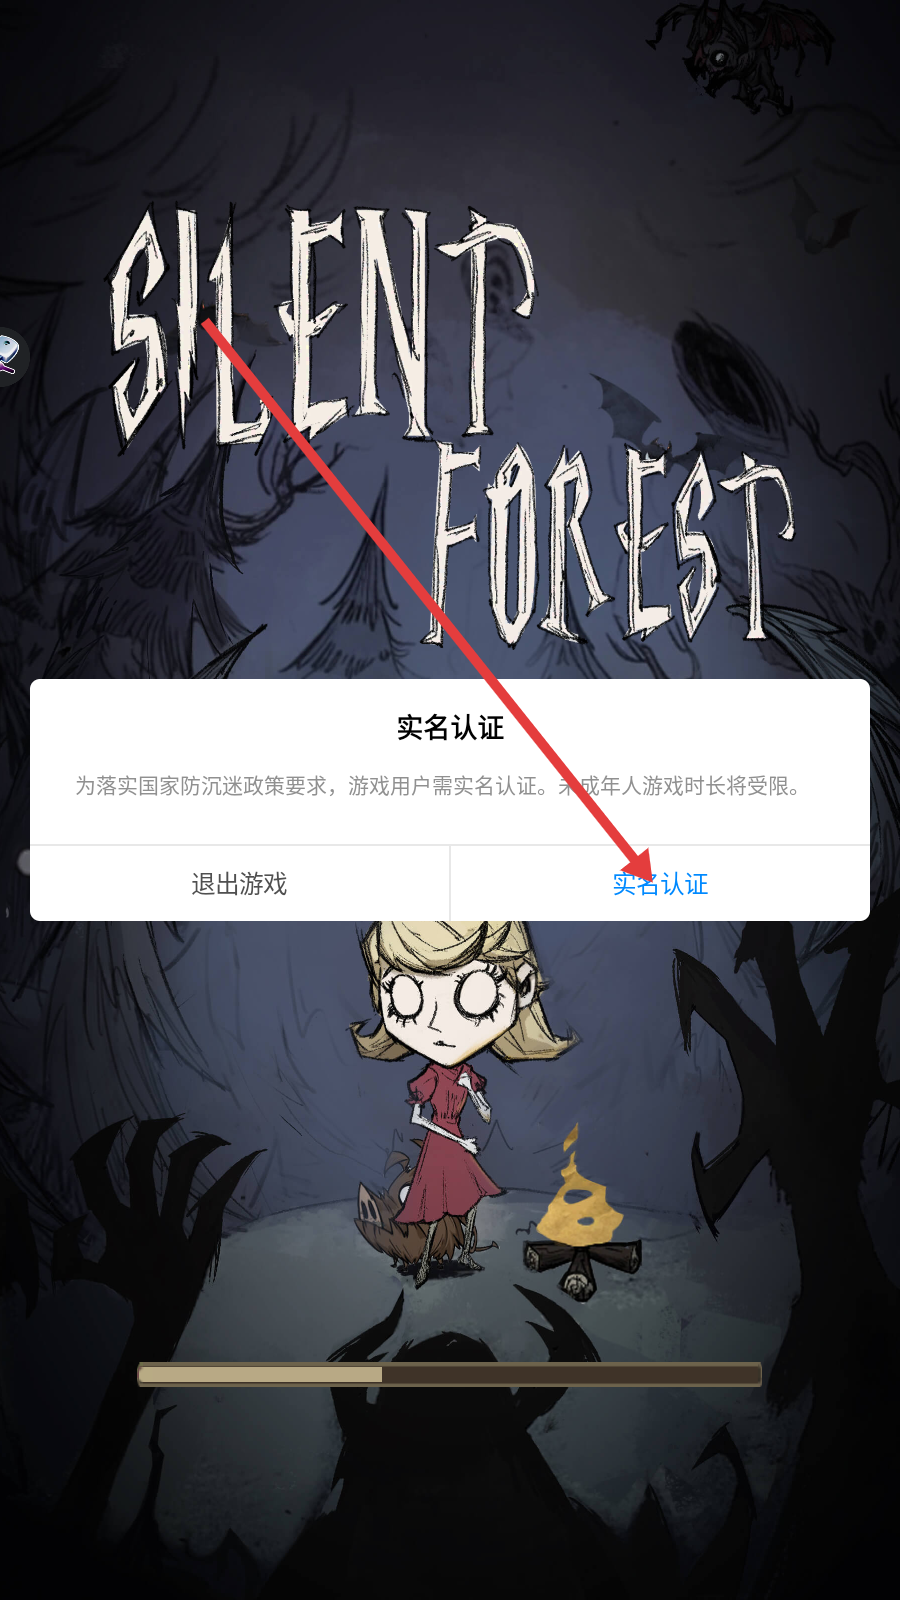Tap the small gray dot beside the dialog
Image resolution: width=900 pixels, height=1600 pixels.
(x=24, y=860)
